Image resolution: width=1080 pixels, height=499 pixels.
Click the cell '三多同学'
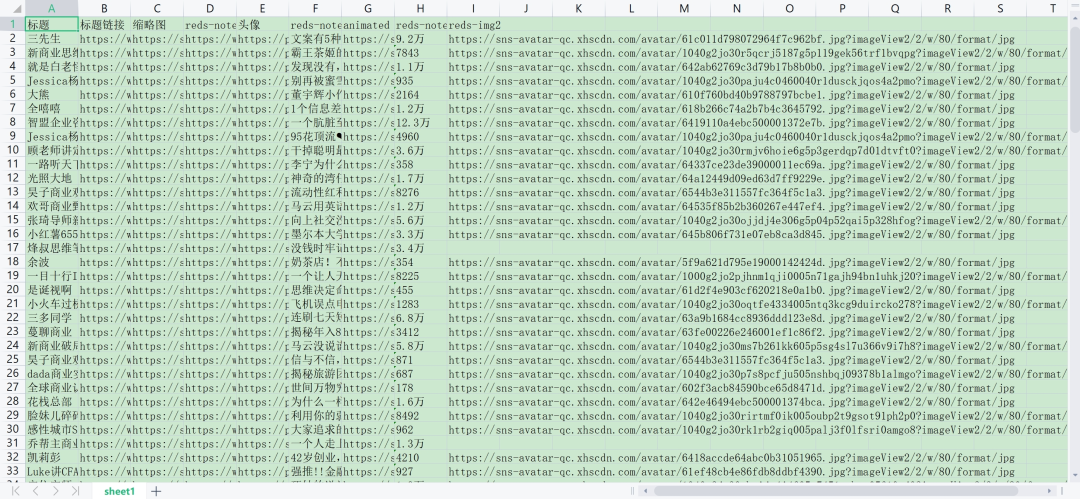[52, 318]
